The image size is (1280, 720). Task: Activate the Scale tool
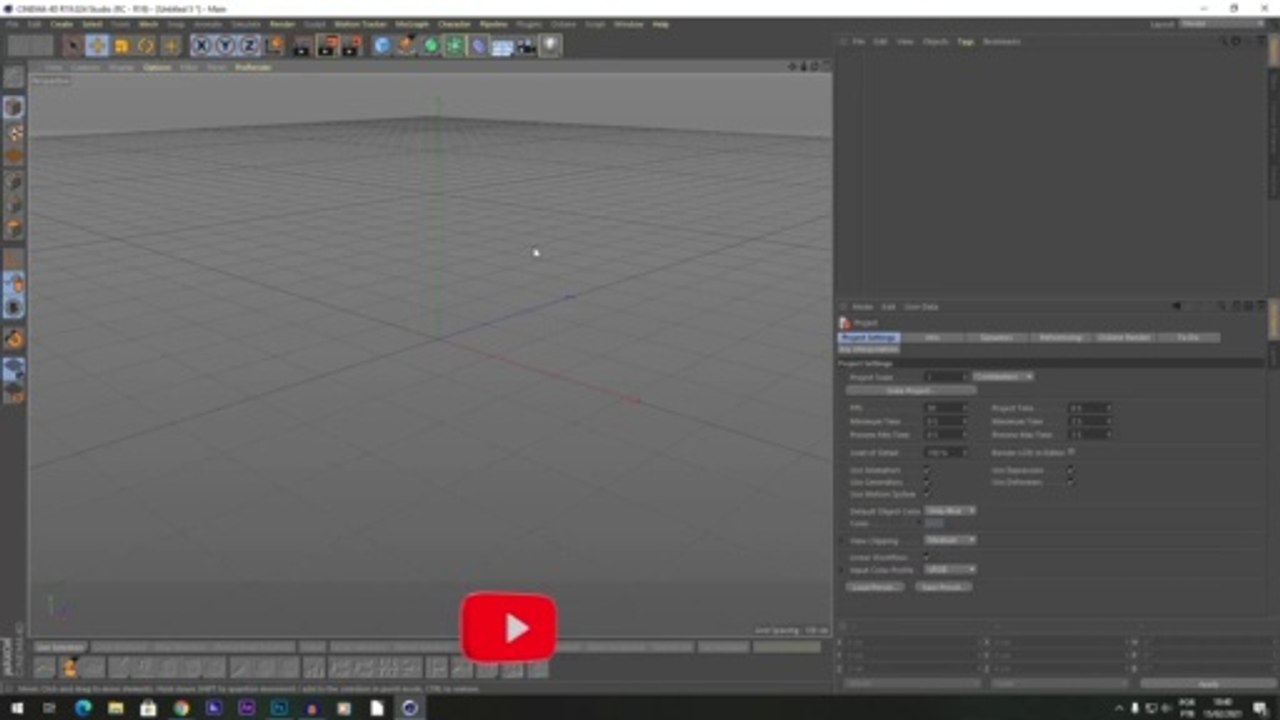[x=121, y=45]
